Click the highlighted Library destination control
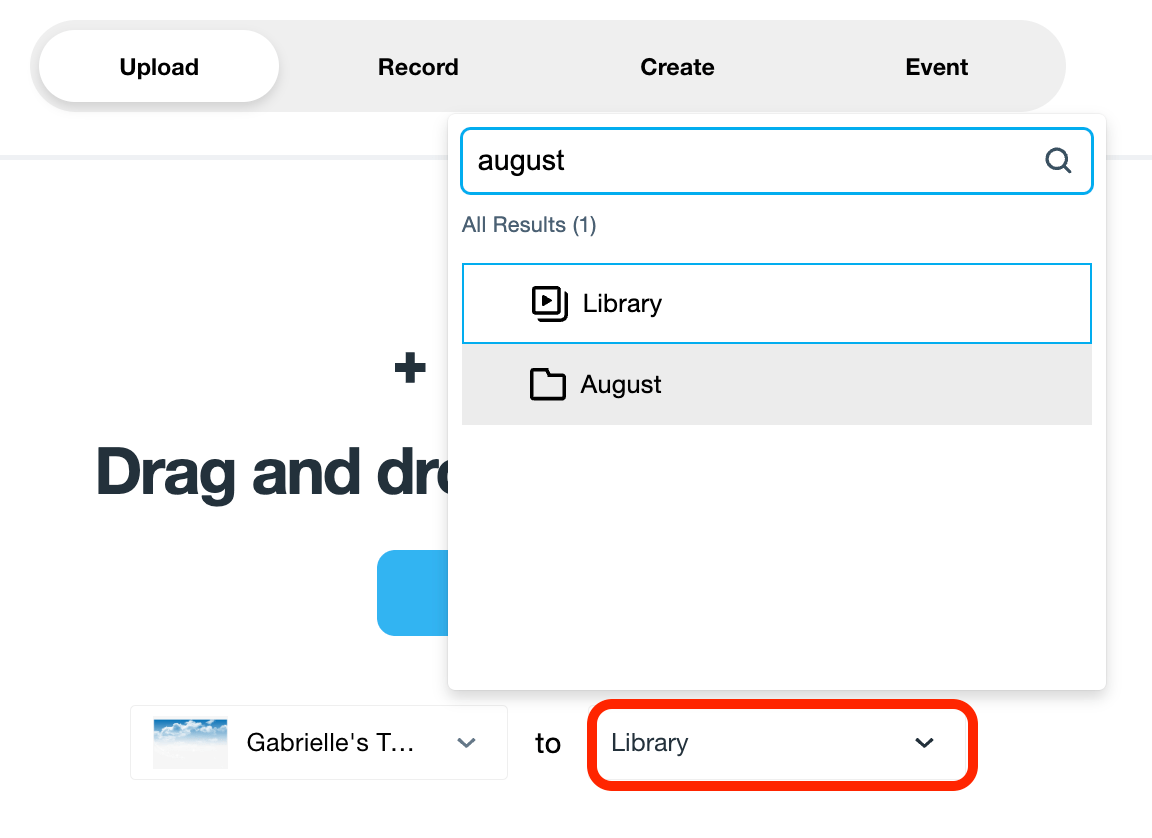Screen dimensions: 1152x838 coord(781,744)
